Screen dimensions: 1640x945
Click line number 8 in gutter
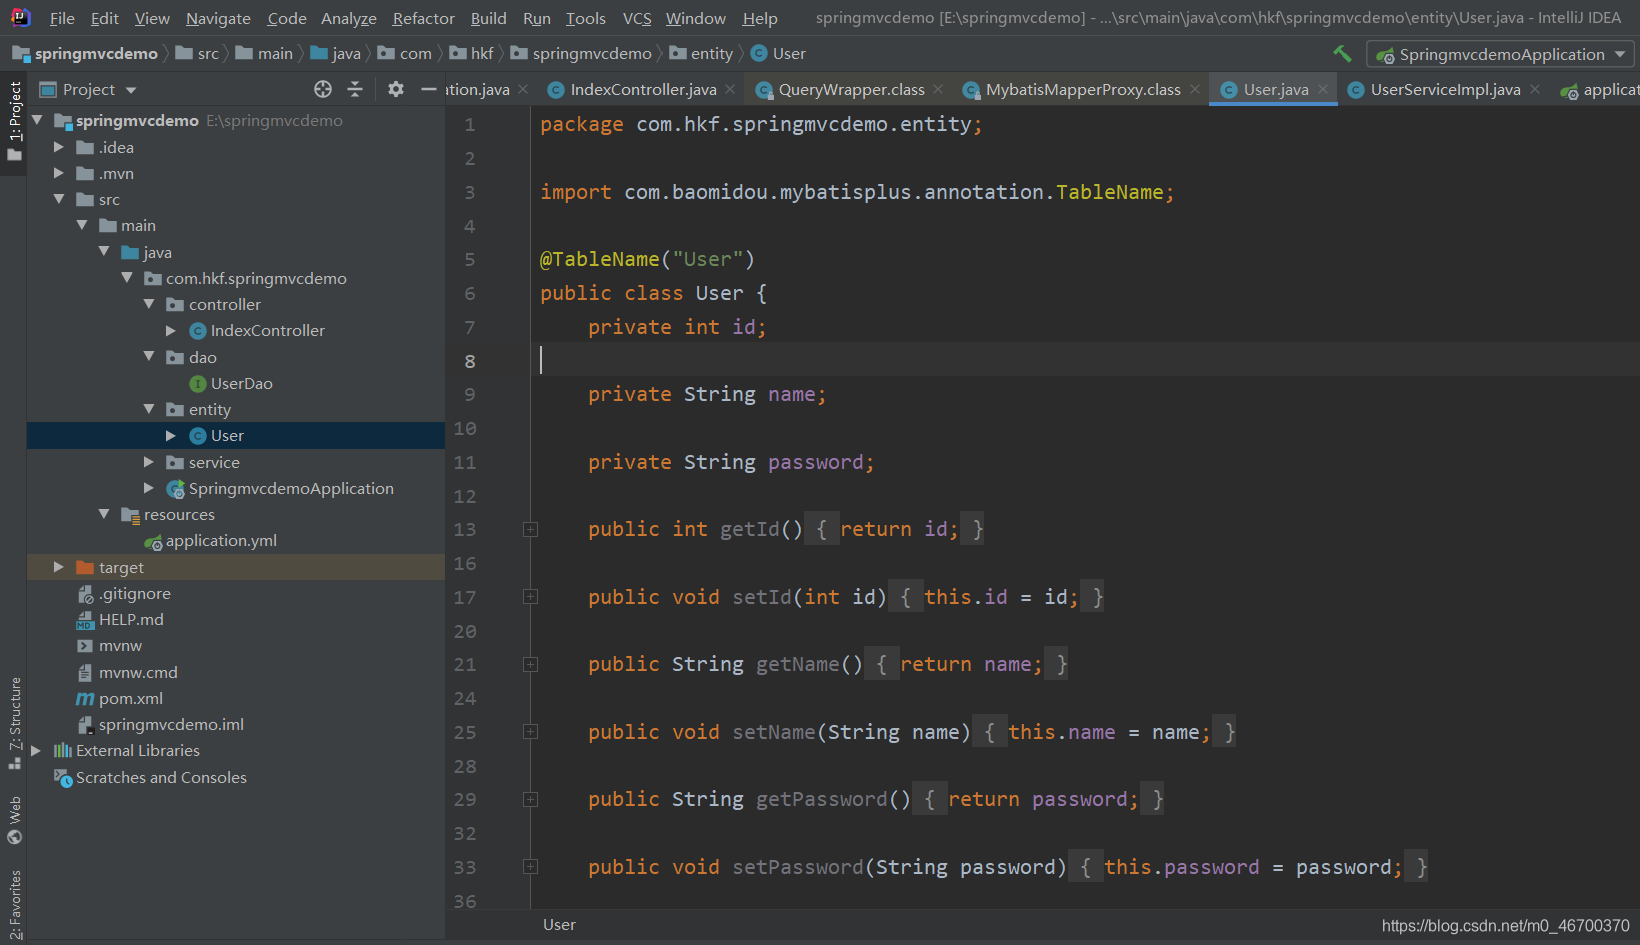(x=470, y=361)
